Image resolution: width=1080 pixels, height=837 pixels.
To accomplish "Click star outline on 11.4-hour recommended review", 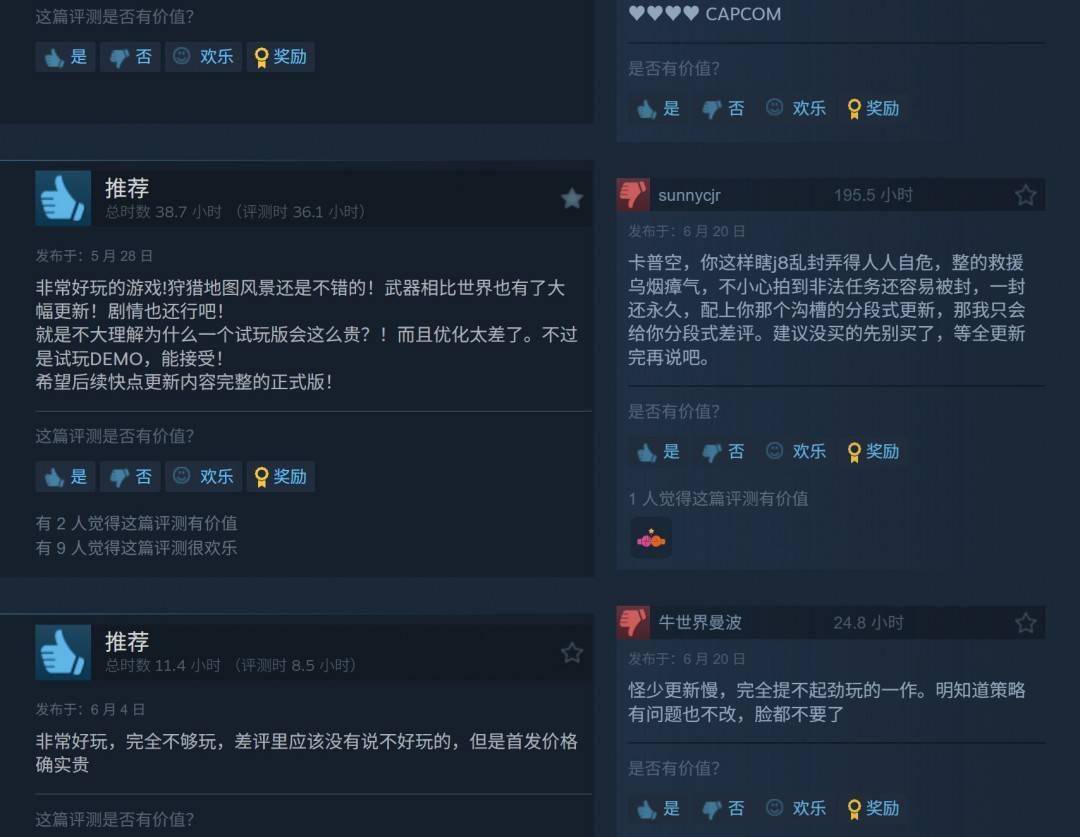I will [x=572, y=652].
